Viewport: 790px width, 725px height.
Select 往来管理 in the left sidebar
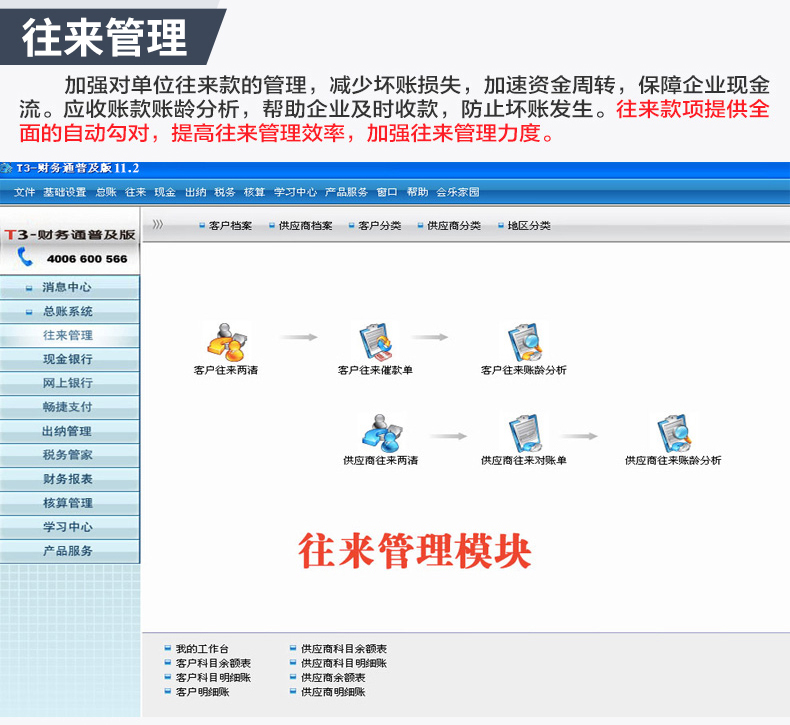coord(70,335)
